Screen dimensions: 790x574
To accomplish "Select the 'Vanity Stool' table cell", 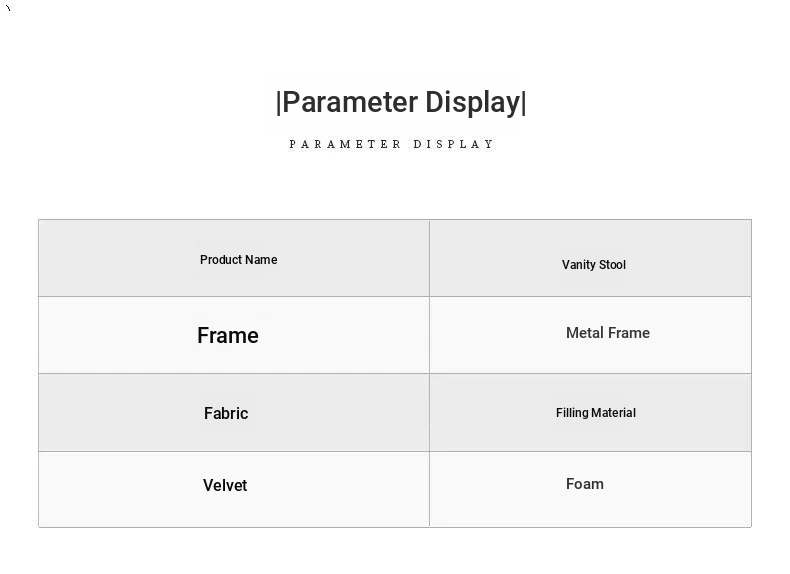I will [593, 265].
